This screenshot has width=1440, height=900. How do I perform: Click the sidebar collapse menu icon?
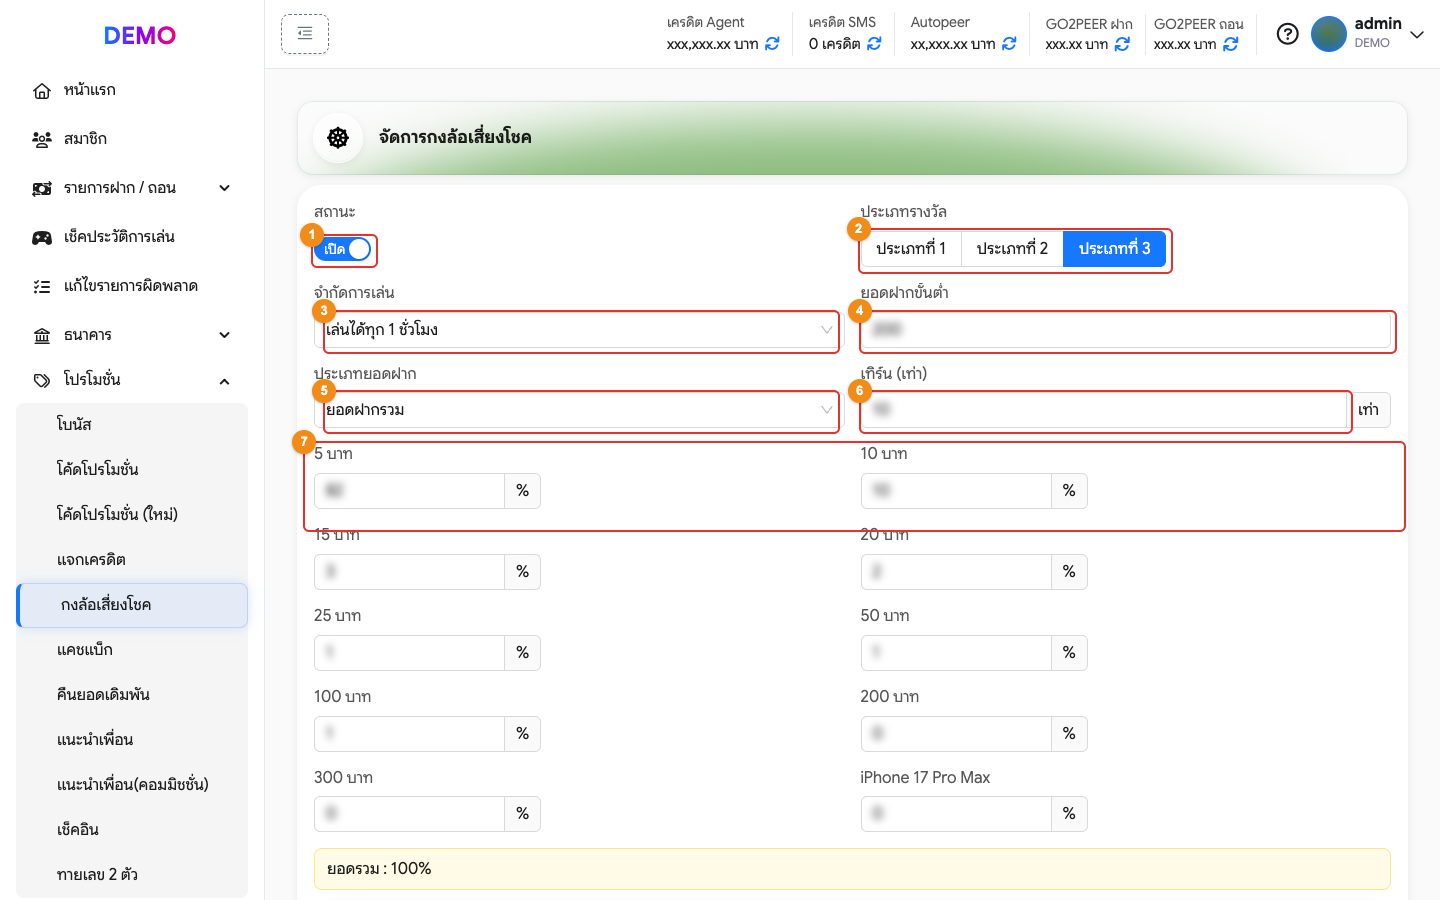(x=305, y=34)
